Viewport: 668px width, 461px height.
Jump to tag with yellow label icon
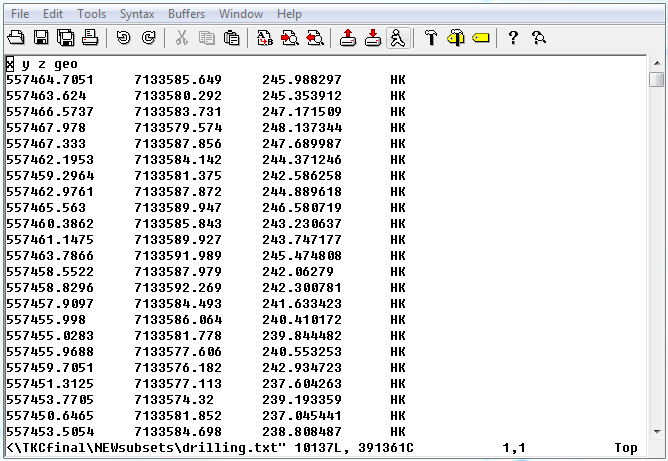tap(481, 38)
